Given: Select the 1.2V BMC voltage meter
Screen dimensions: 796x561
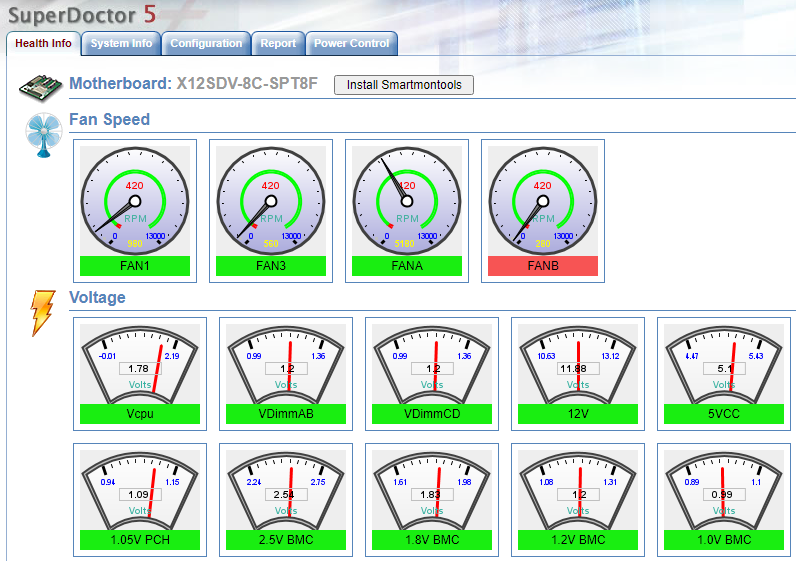Looking at the screenshot, I should 578,490.
